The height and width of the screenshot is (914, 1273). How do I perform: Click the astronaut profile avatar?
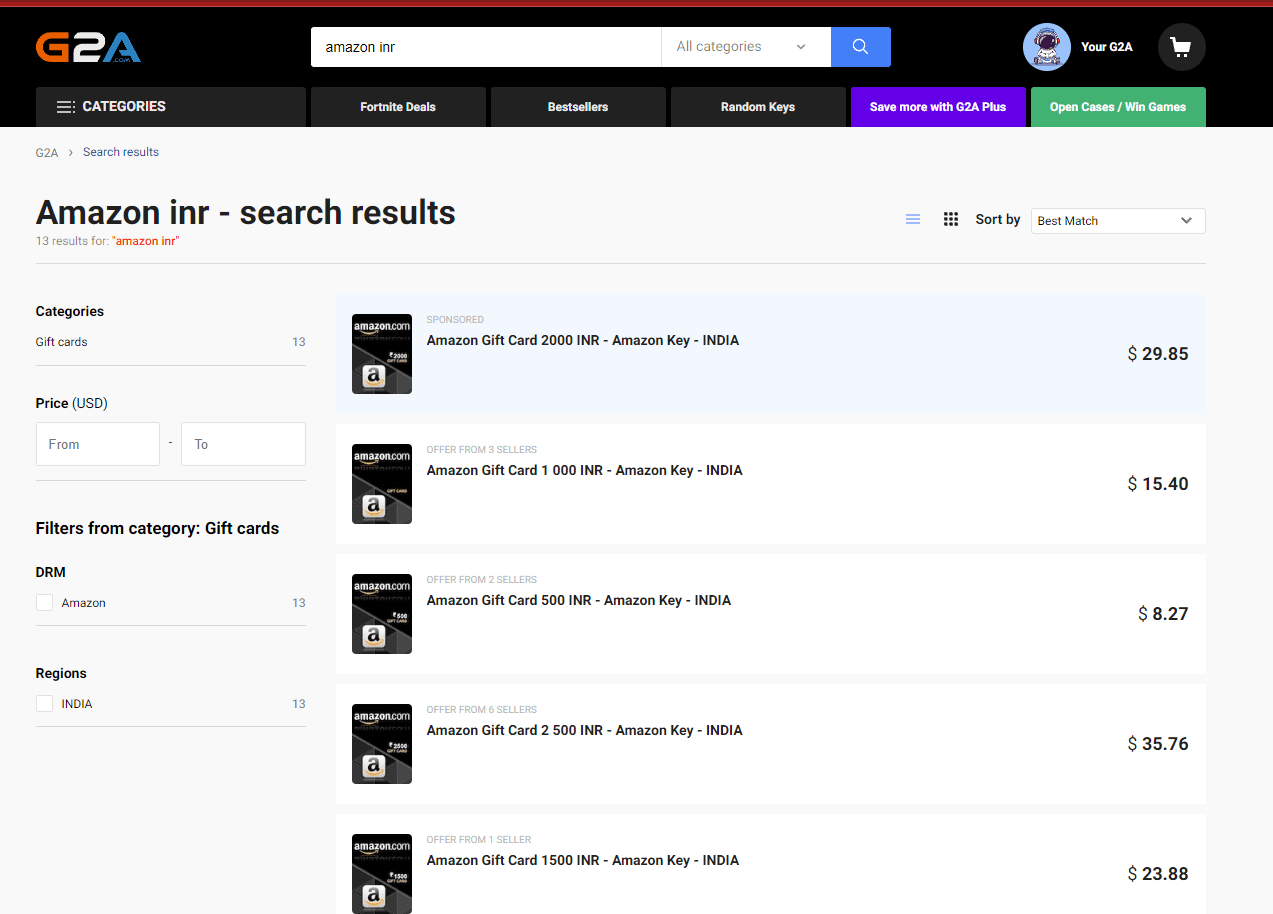click(1047, 47)
